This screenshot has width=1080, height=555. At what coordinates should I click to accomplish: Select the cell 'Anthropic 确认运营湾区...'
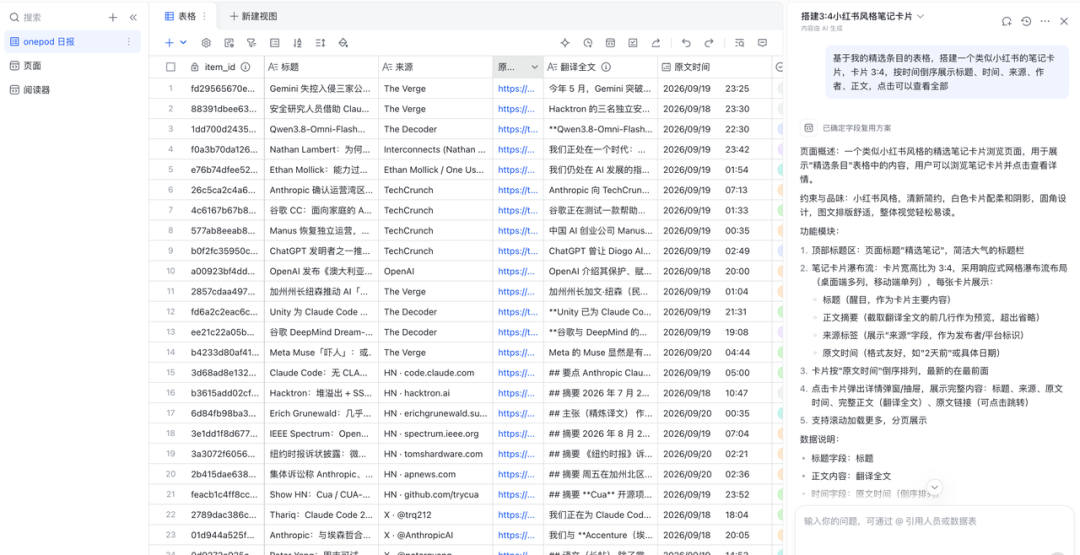322,190
